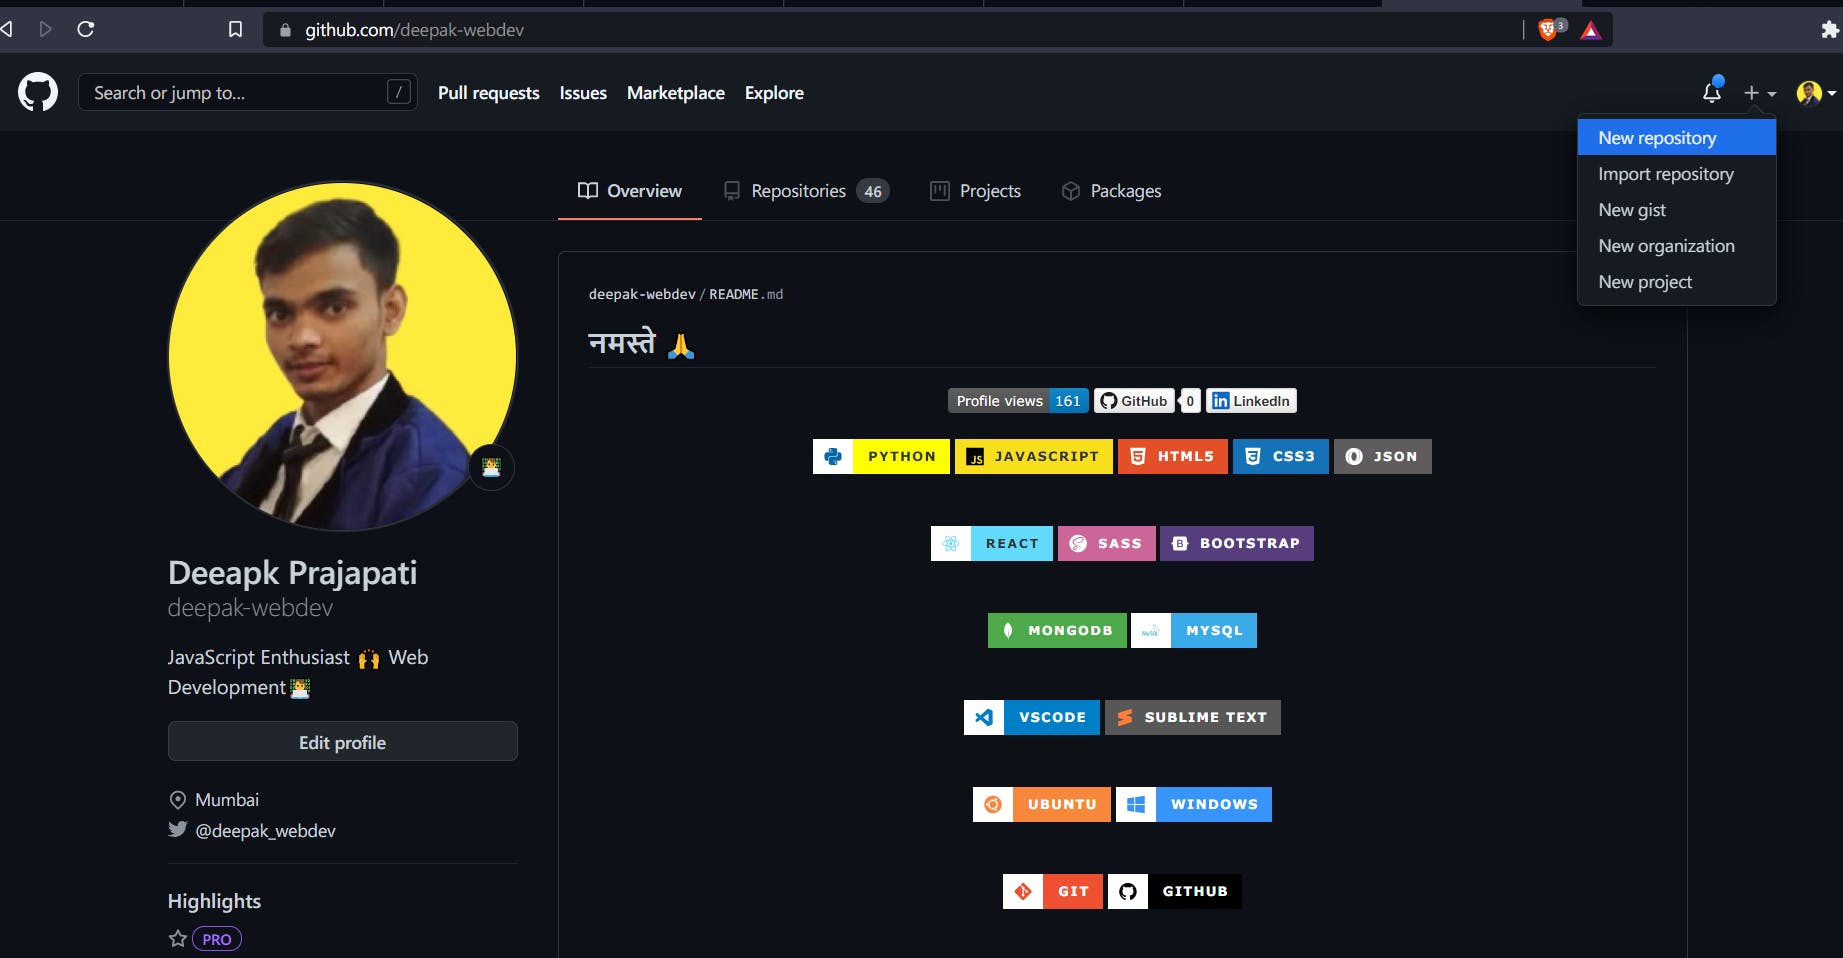Open the Projects tab

(x=975, y=191)
